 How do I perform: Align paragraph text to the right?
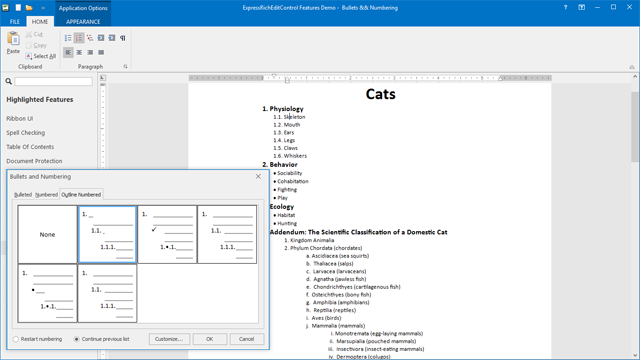(x=90, y=52)
